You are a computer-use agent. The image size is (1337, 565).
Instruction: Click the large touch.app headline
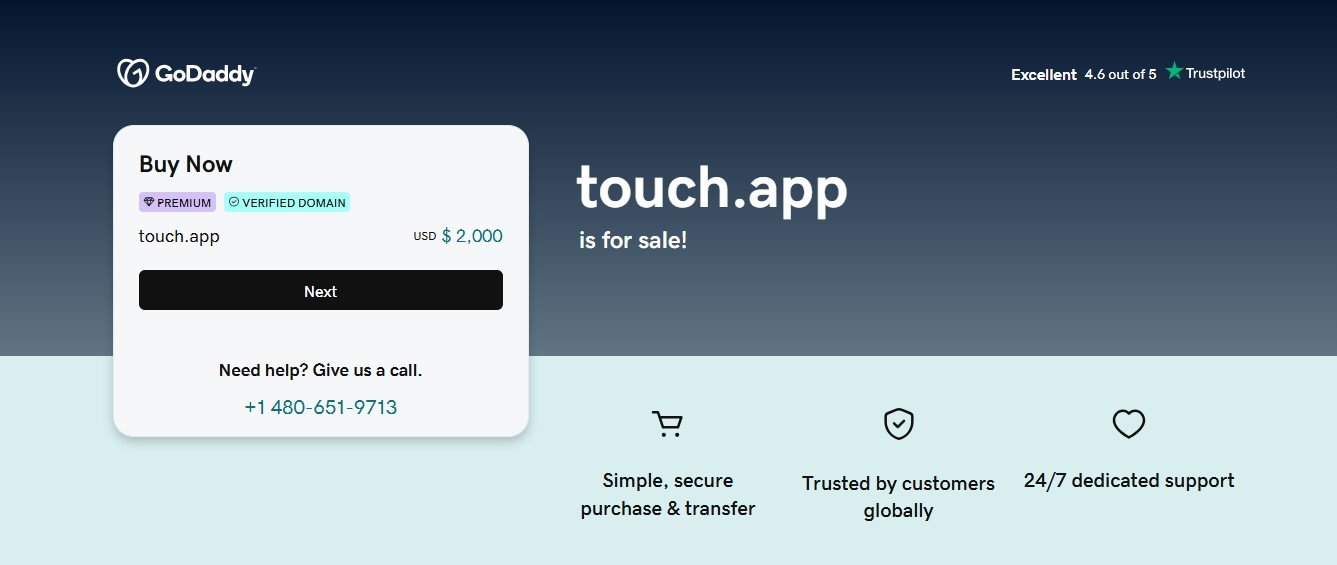(x=711, y=187)
